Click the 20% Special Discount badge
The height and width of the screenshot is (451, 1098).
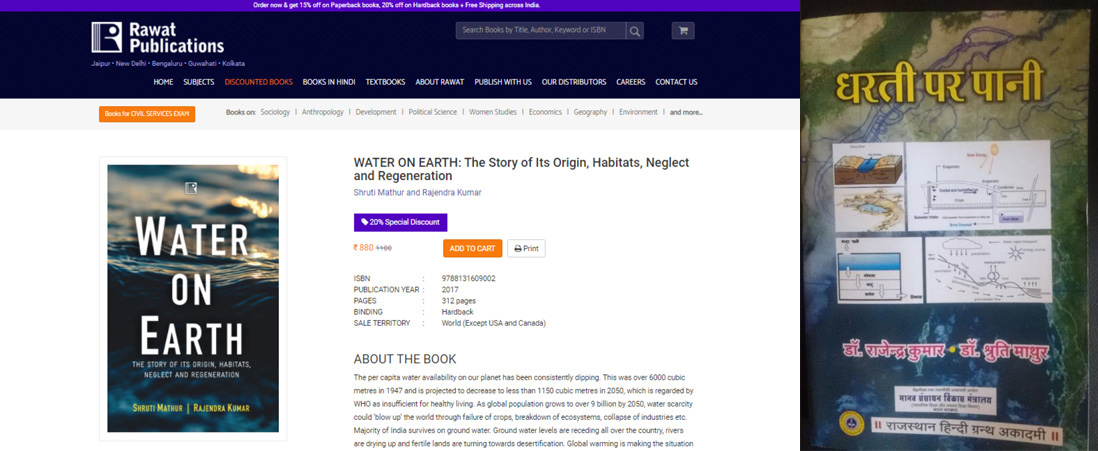(x=401, y=222)
